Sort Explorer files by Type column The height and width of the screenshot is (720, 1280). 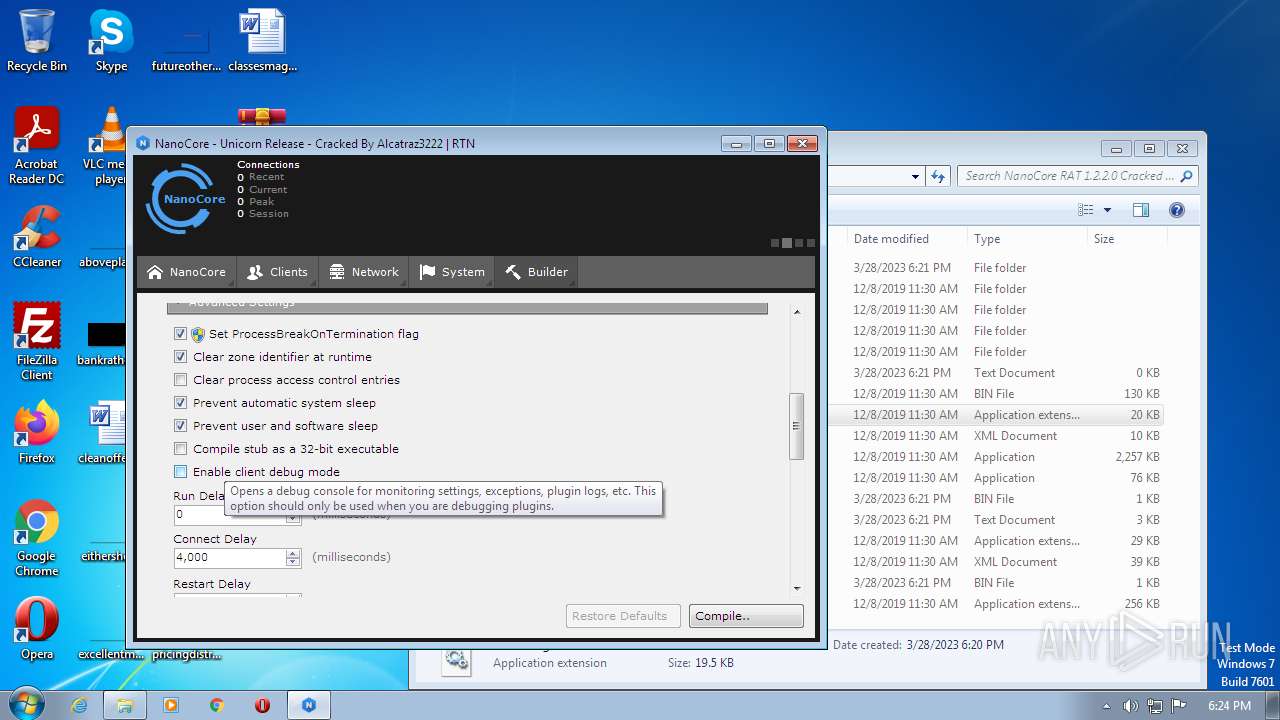point(1027,239)
